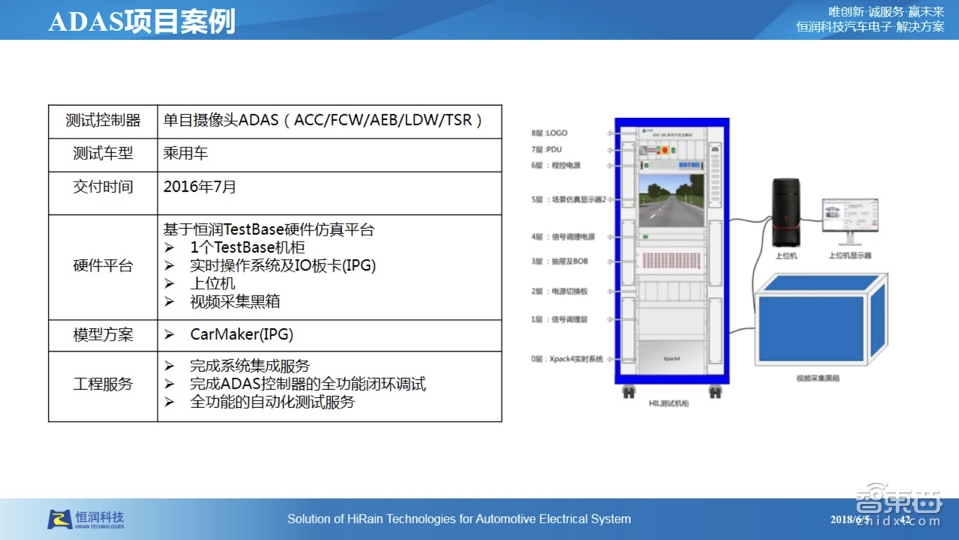This screenshot has width=959, height=540.
Task: Click the '视频采集黑箱' caption under the blue box
Action: [x=818, y=378]
